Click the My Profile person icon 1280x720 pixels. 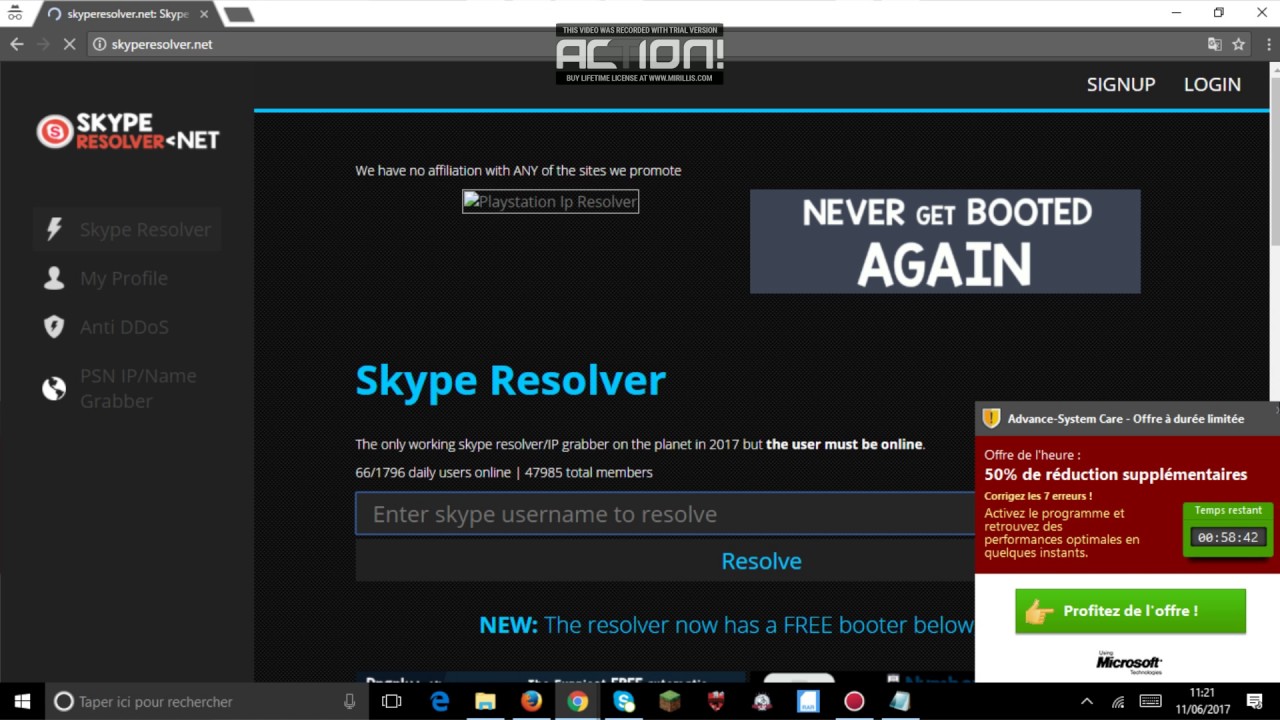coord(54,278)
